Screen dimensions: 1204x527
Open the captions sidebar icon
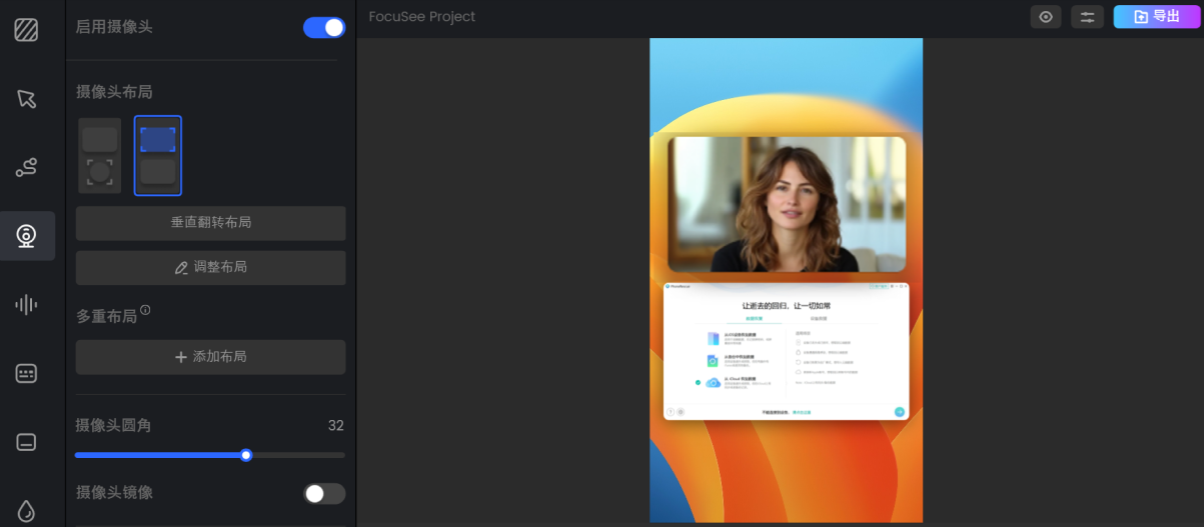coord(27,442)
